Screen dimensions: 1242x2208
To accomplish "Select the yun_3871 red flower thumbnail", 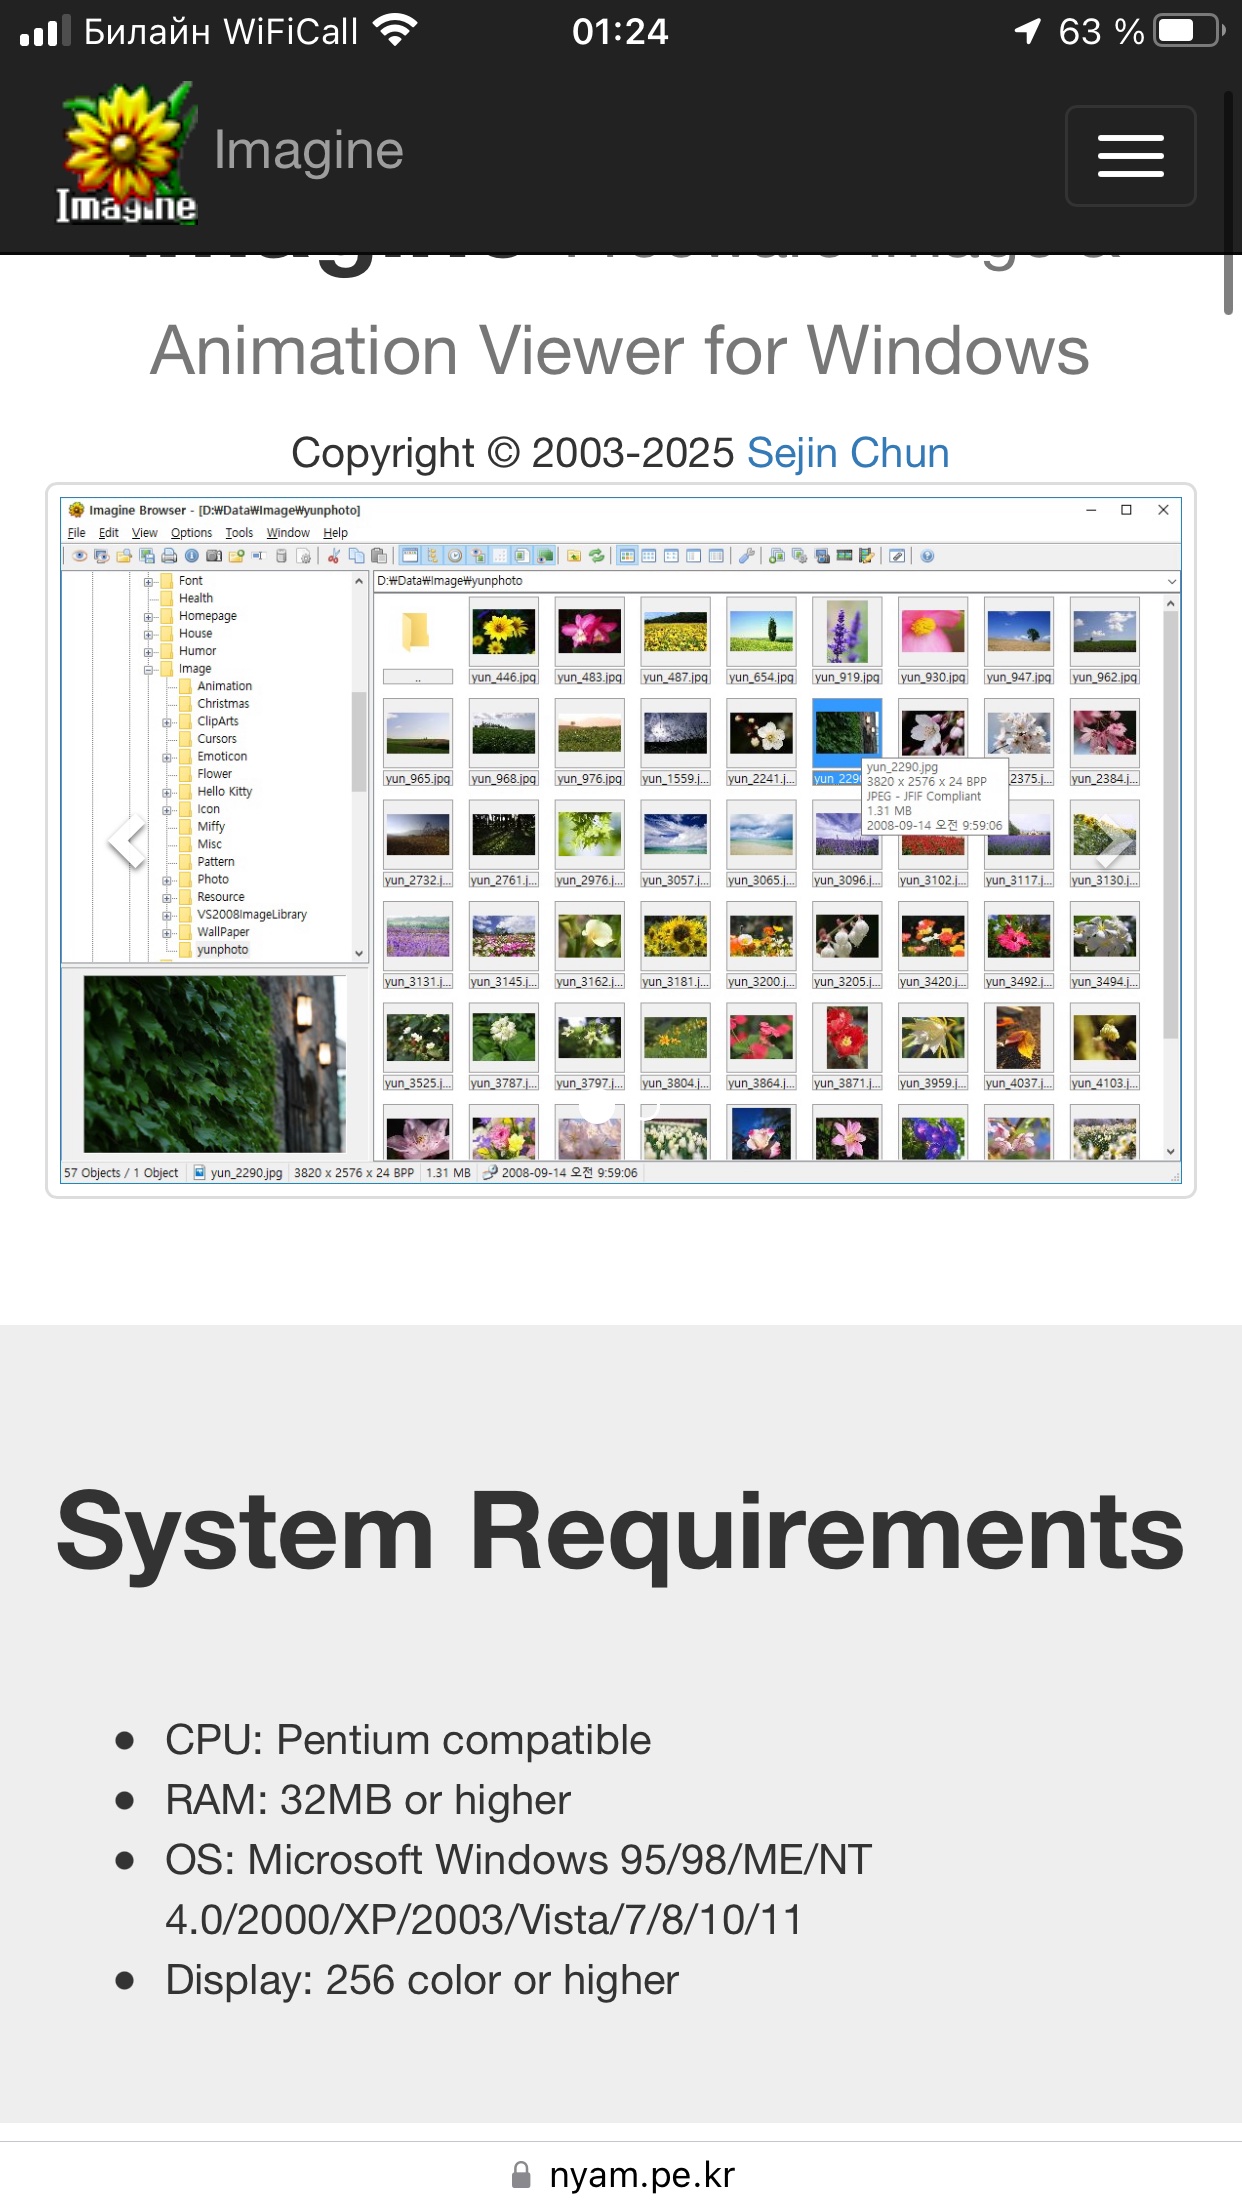I will [x=847, y=1046].
